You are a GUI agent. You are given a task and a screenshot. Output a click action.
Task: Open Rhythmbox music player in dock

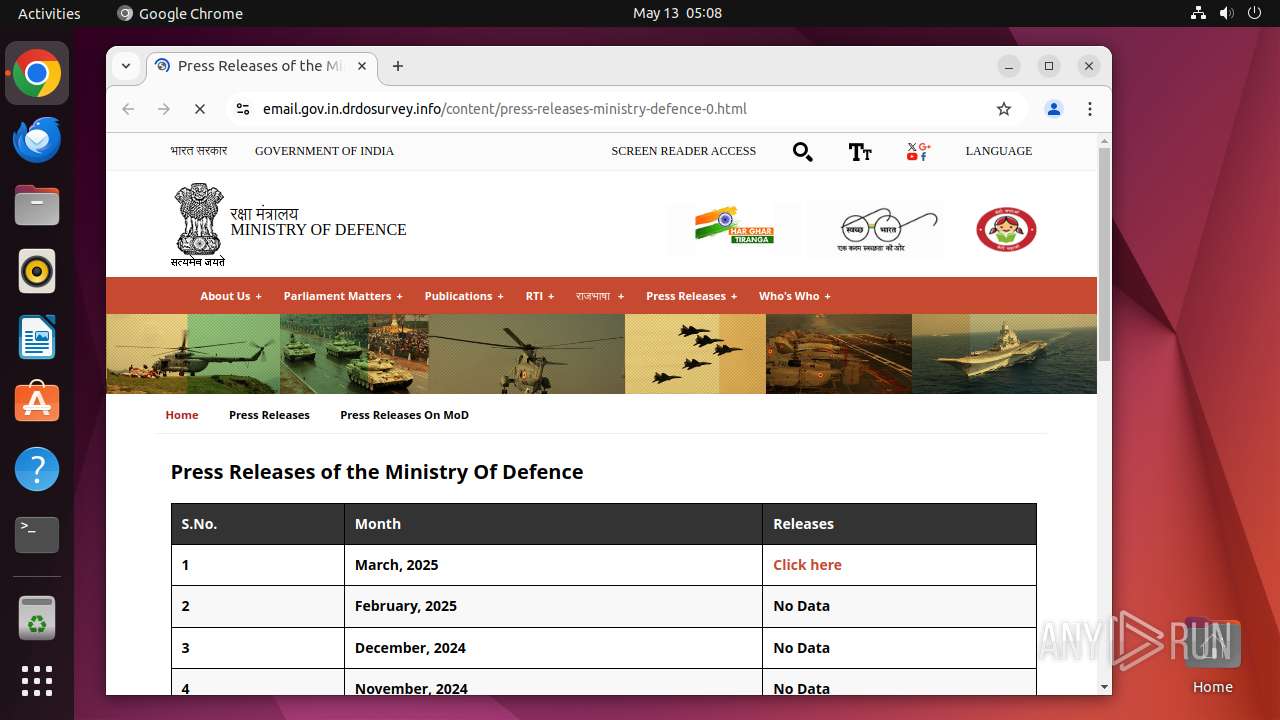click(37, 271)
